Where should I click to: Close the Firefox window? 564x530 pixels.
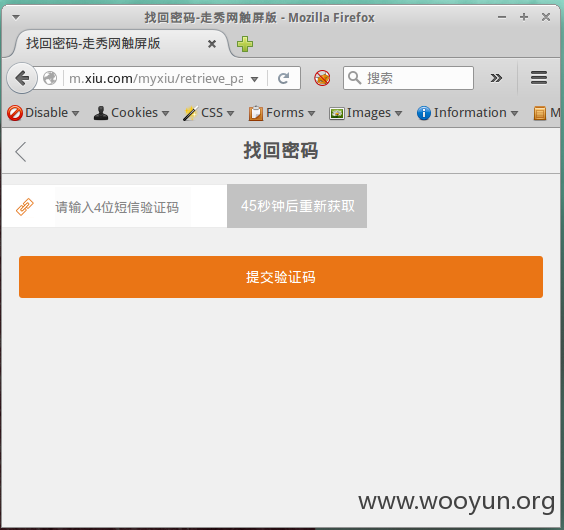(x=546, y=17)
